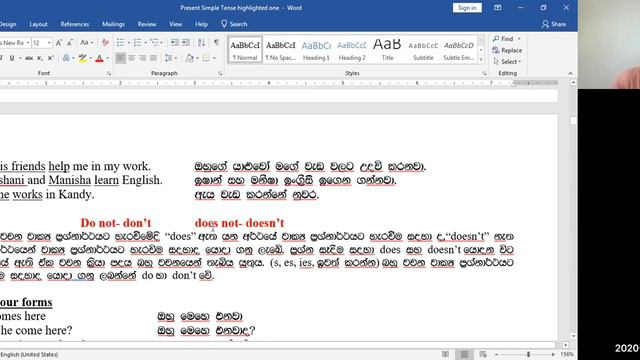
Task: Switch to Web Layout view
Action: (x=483, y=354)
